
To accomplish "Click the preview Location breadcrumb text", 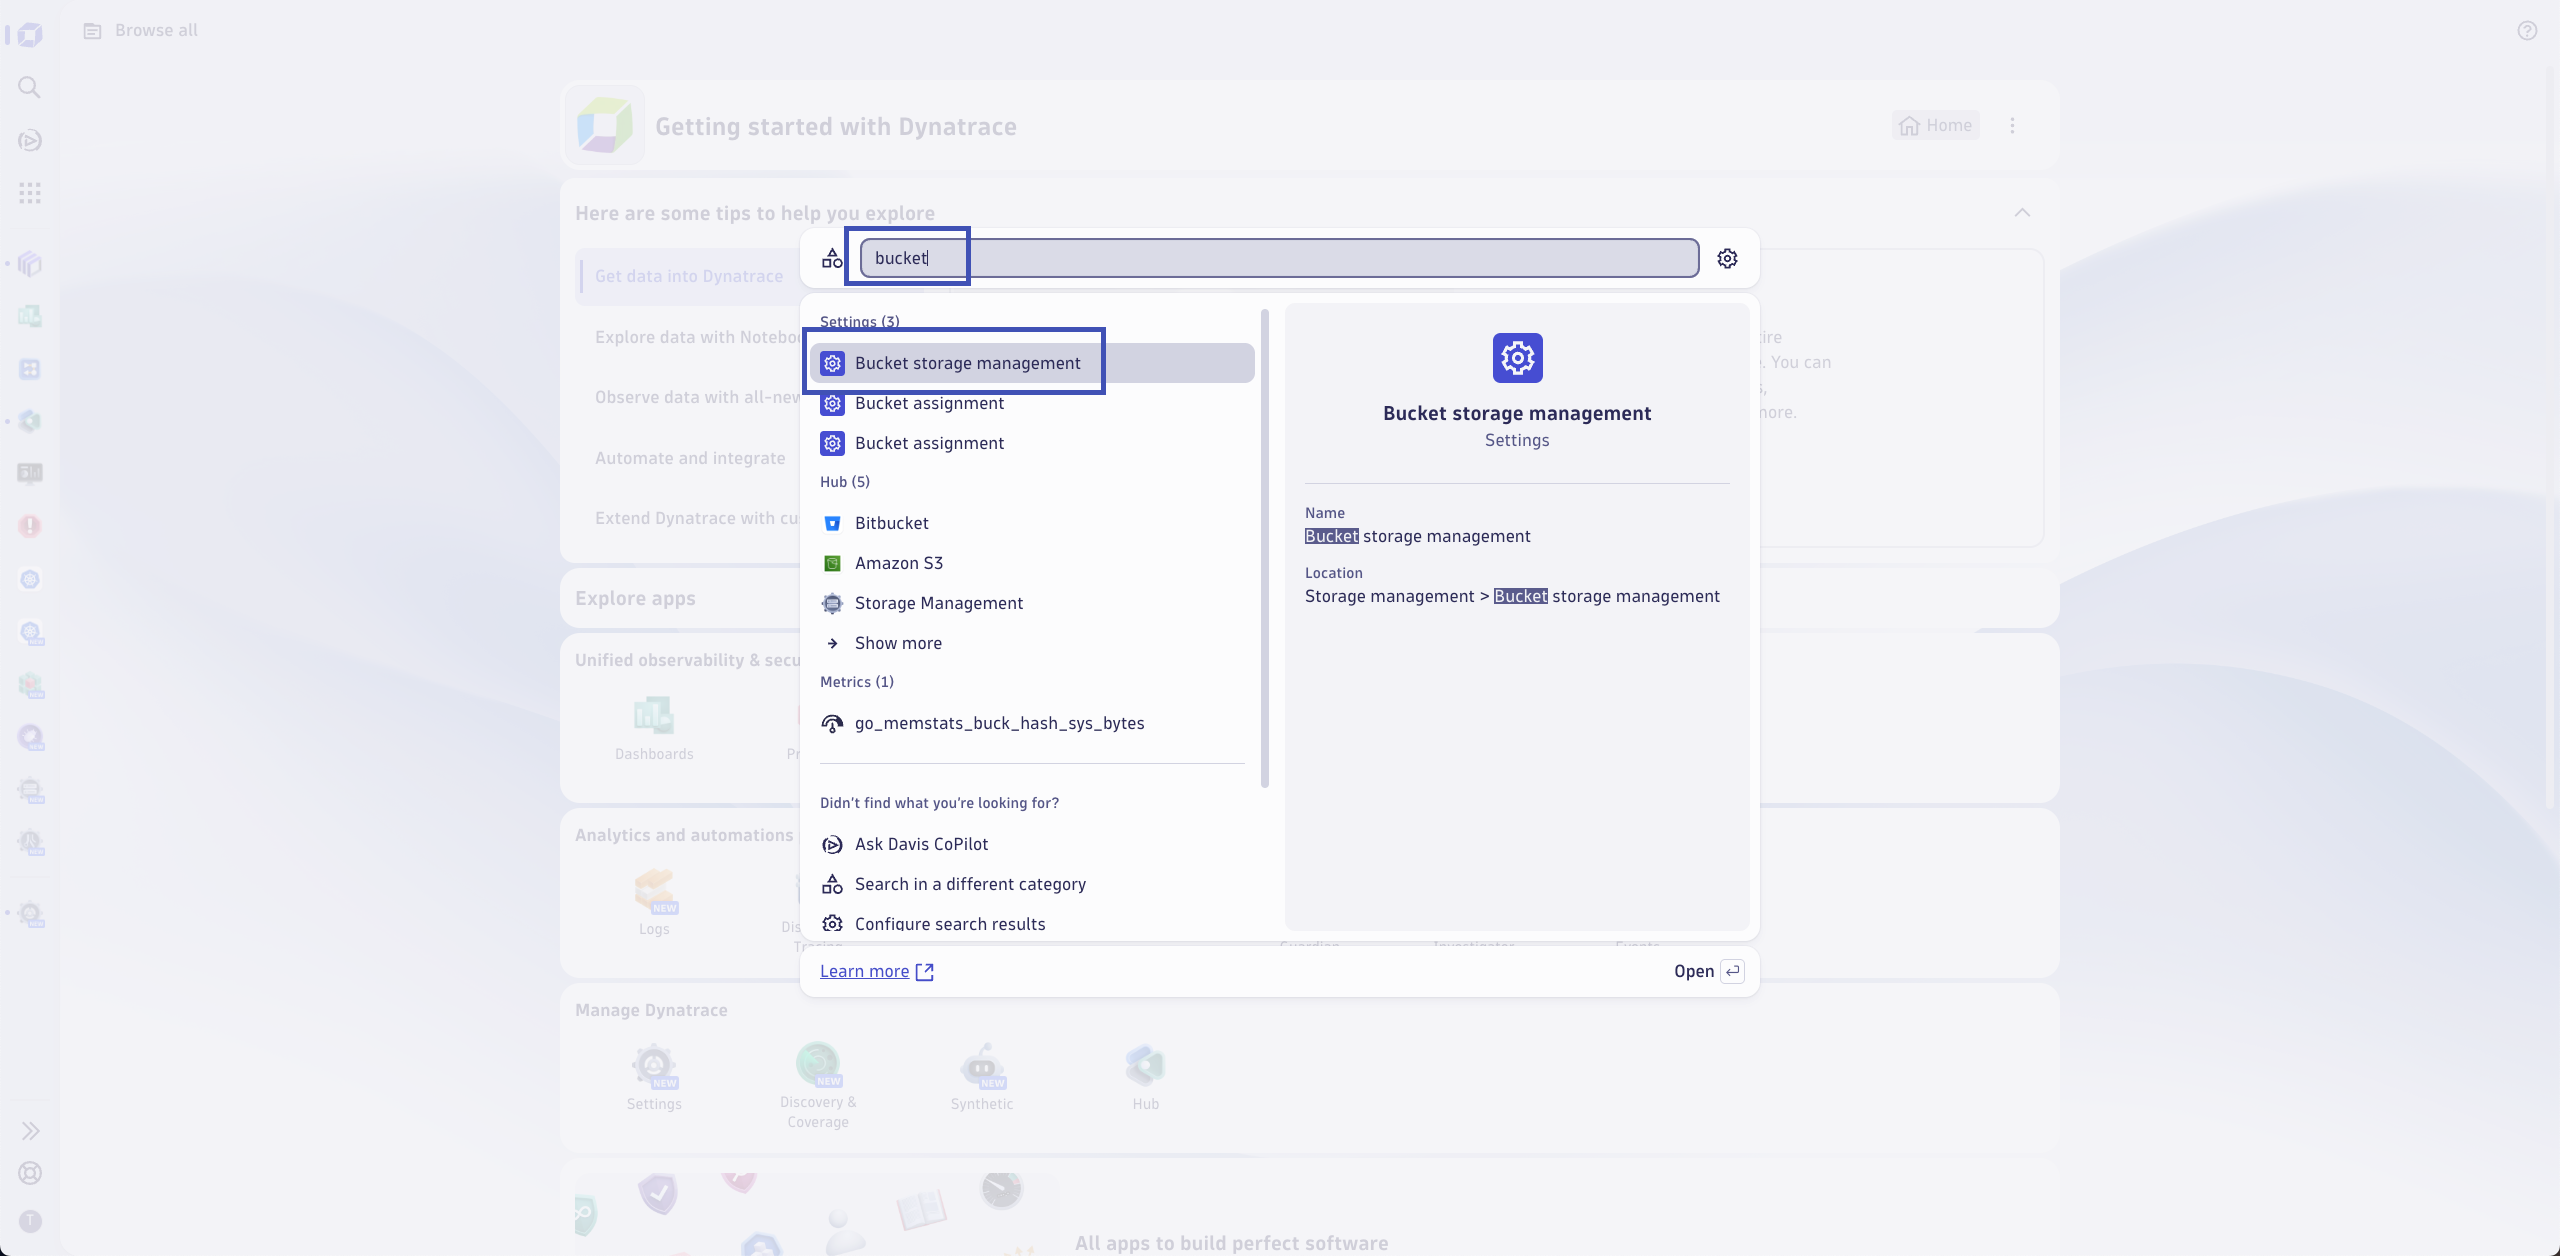I will pyautogui.click(x=1512, y=596).
